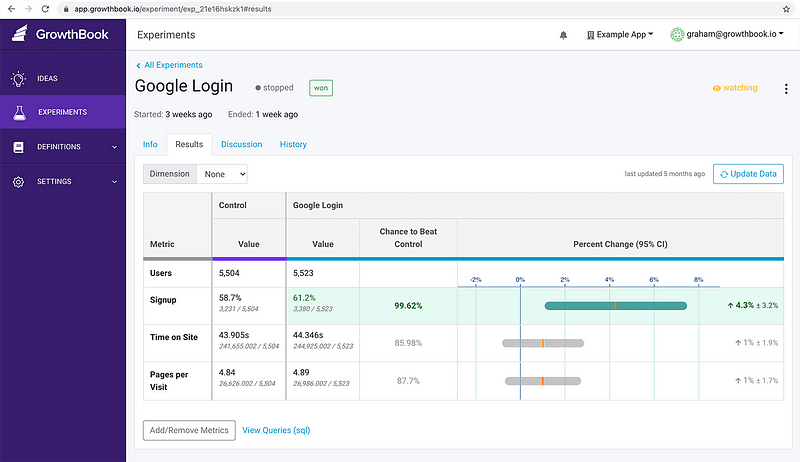
Task: Open the Example App organization dropdown
Action: (x=620, y=35)
